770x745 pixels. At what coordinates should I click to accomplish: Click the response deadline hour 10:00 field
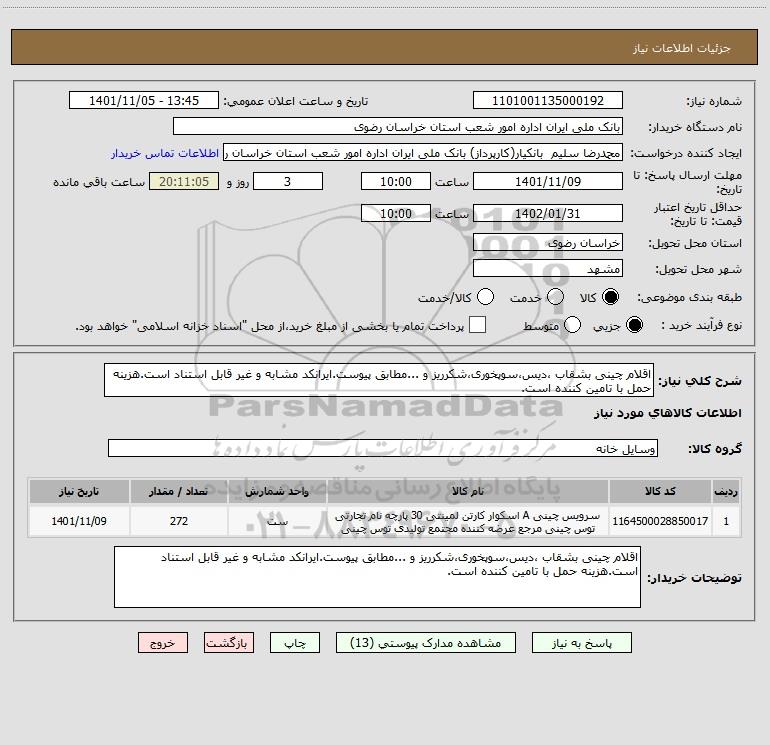[x=396, y=182]
